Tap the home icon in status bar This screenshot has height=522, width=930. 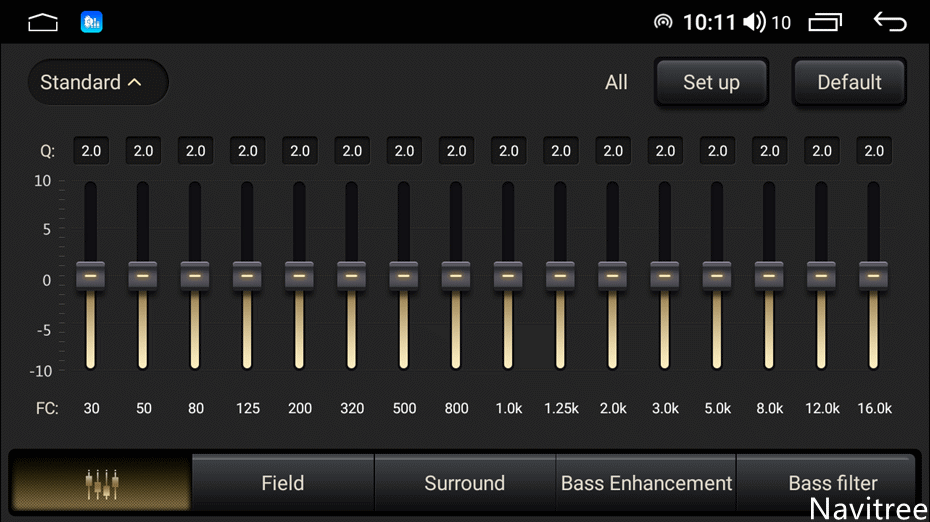pyautogui.click(x=43, y=22)
